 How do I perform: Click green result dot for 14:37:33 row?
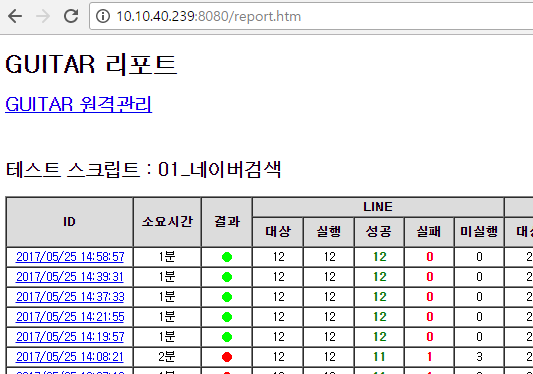tap(227, 297)
